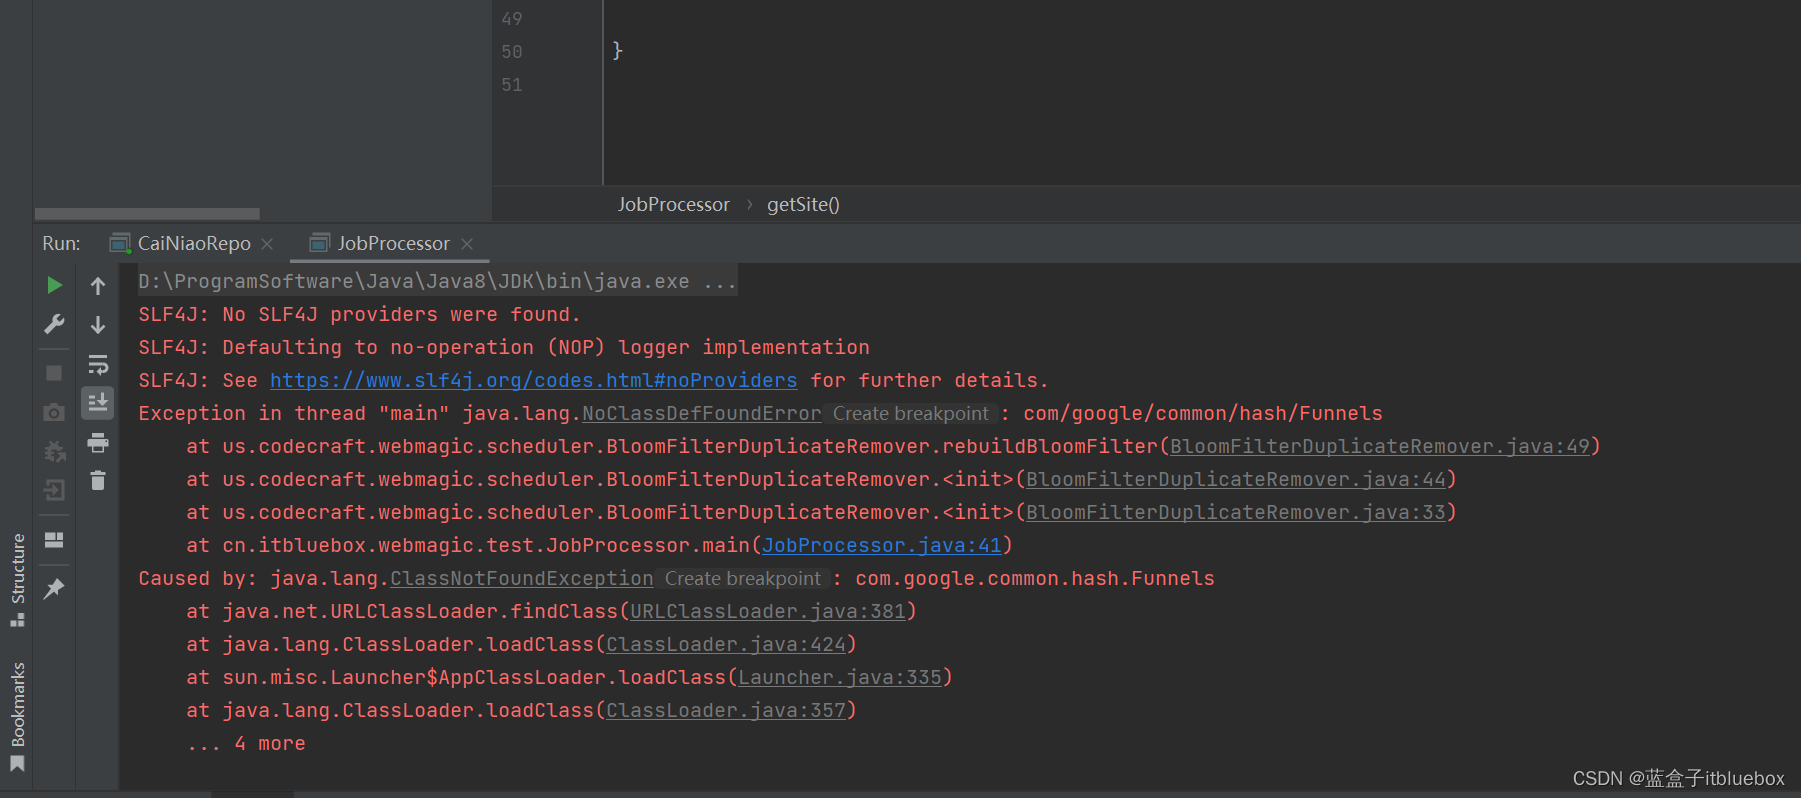Click getSite() in editor breadcrumb

click(x=803, y=204)
